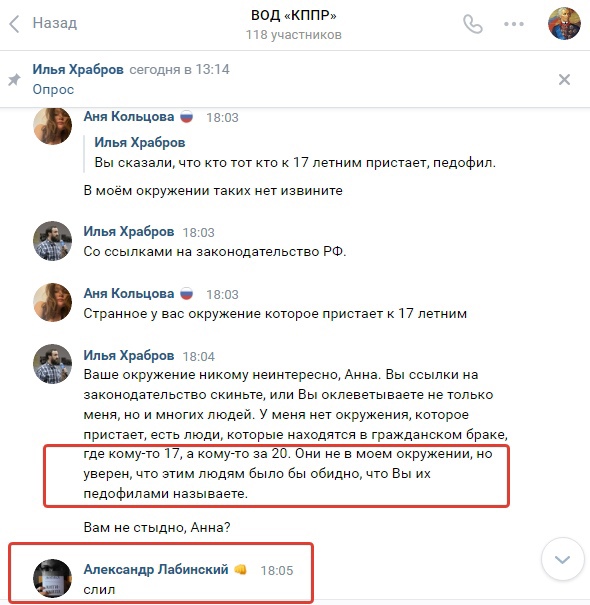Screen dimensions: 590x605
Task: Open Илья Храбров's avatar at 18:03 message
Action: (x=52, y=241)
